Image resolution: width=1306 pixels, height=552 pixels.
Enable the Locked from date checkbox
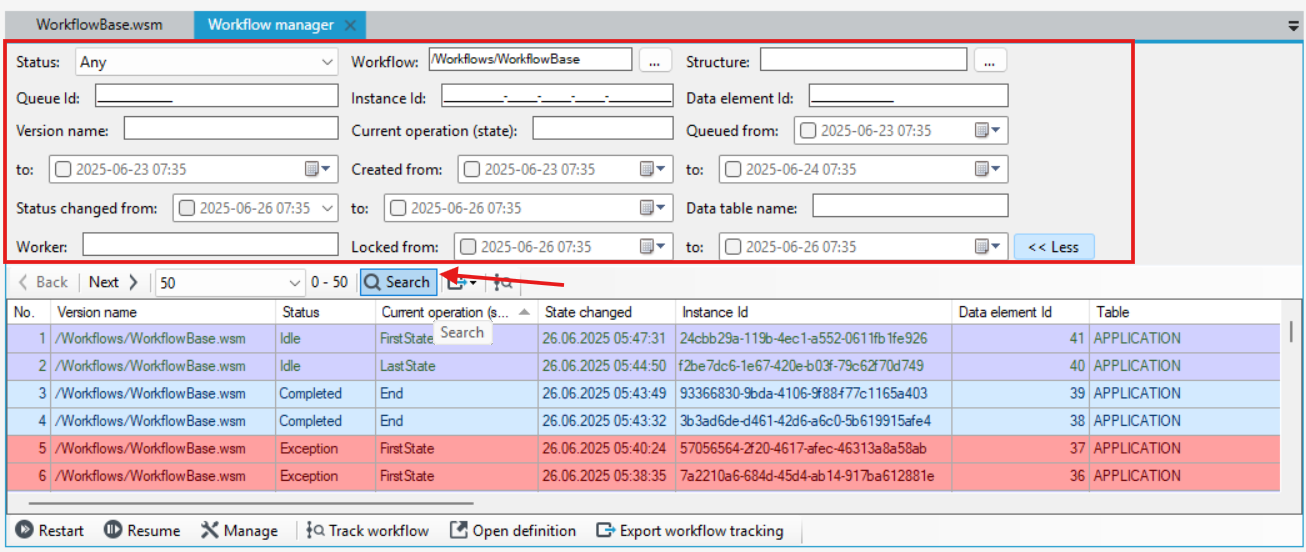coord(468,247)
